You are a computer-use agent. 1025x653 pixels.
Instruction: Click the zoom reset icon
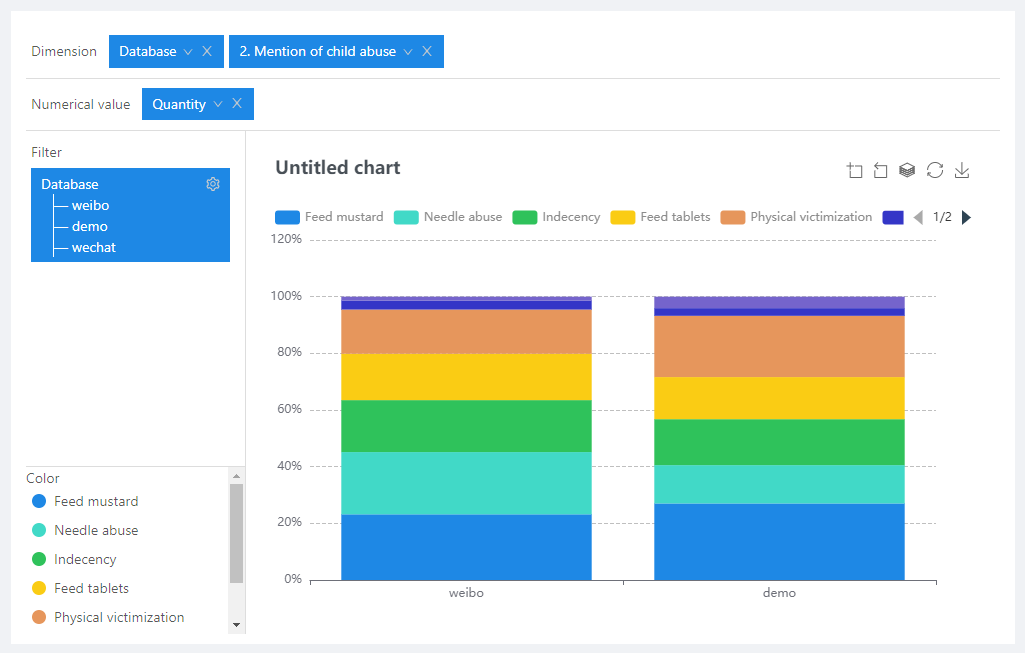click(x=880, y=171)
